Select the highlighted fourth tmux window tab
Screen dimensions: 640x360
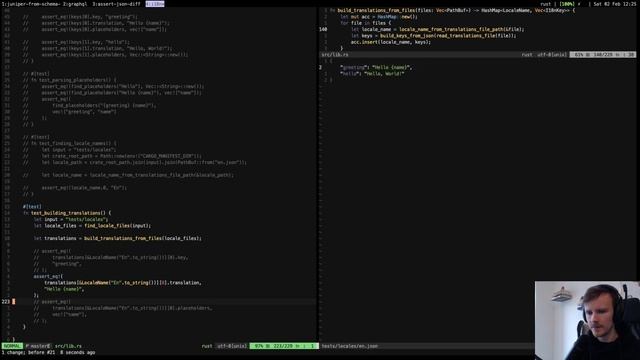click(x=155, y=4)
